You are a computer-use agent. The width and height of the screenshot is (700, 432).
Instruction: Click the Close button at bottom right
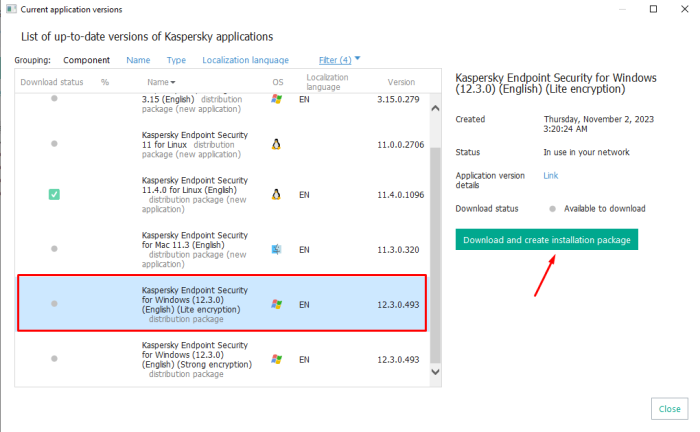669,408
